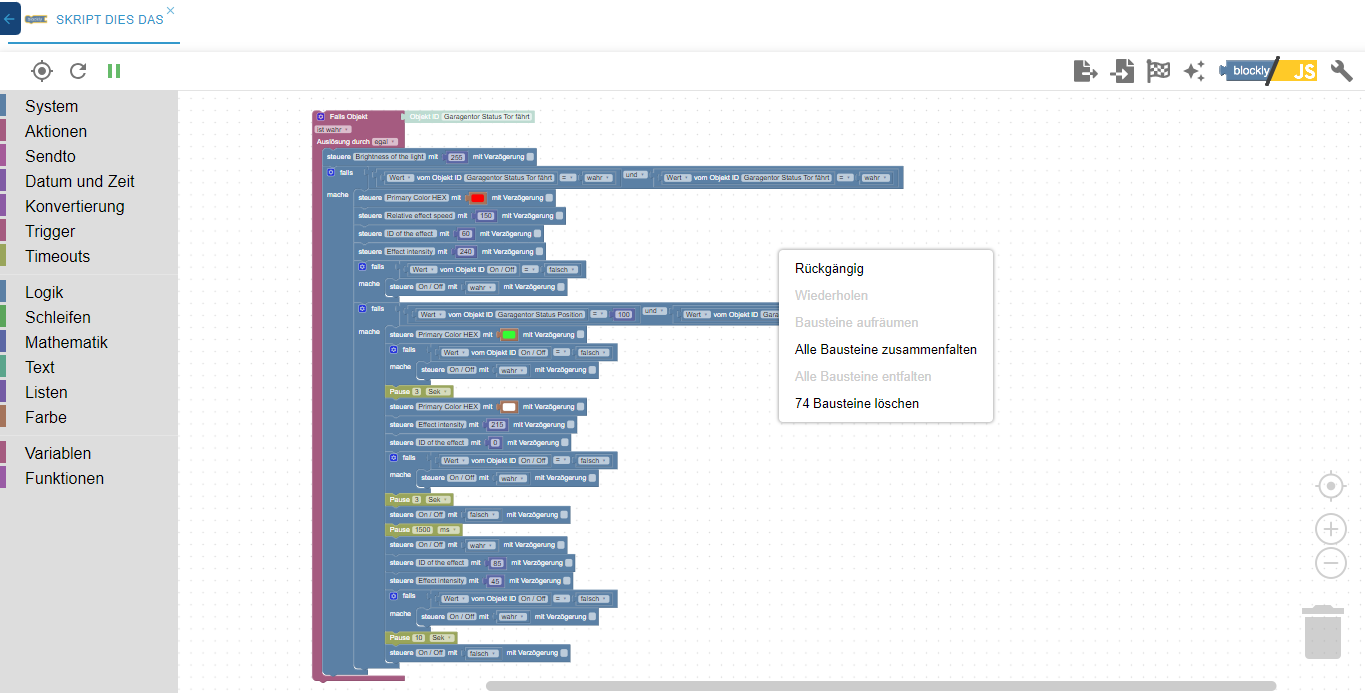Open 'und' dropdown after Status Position 100
This screenshot has width=1365, height=693.
coord(654,311)
